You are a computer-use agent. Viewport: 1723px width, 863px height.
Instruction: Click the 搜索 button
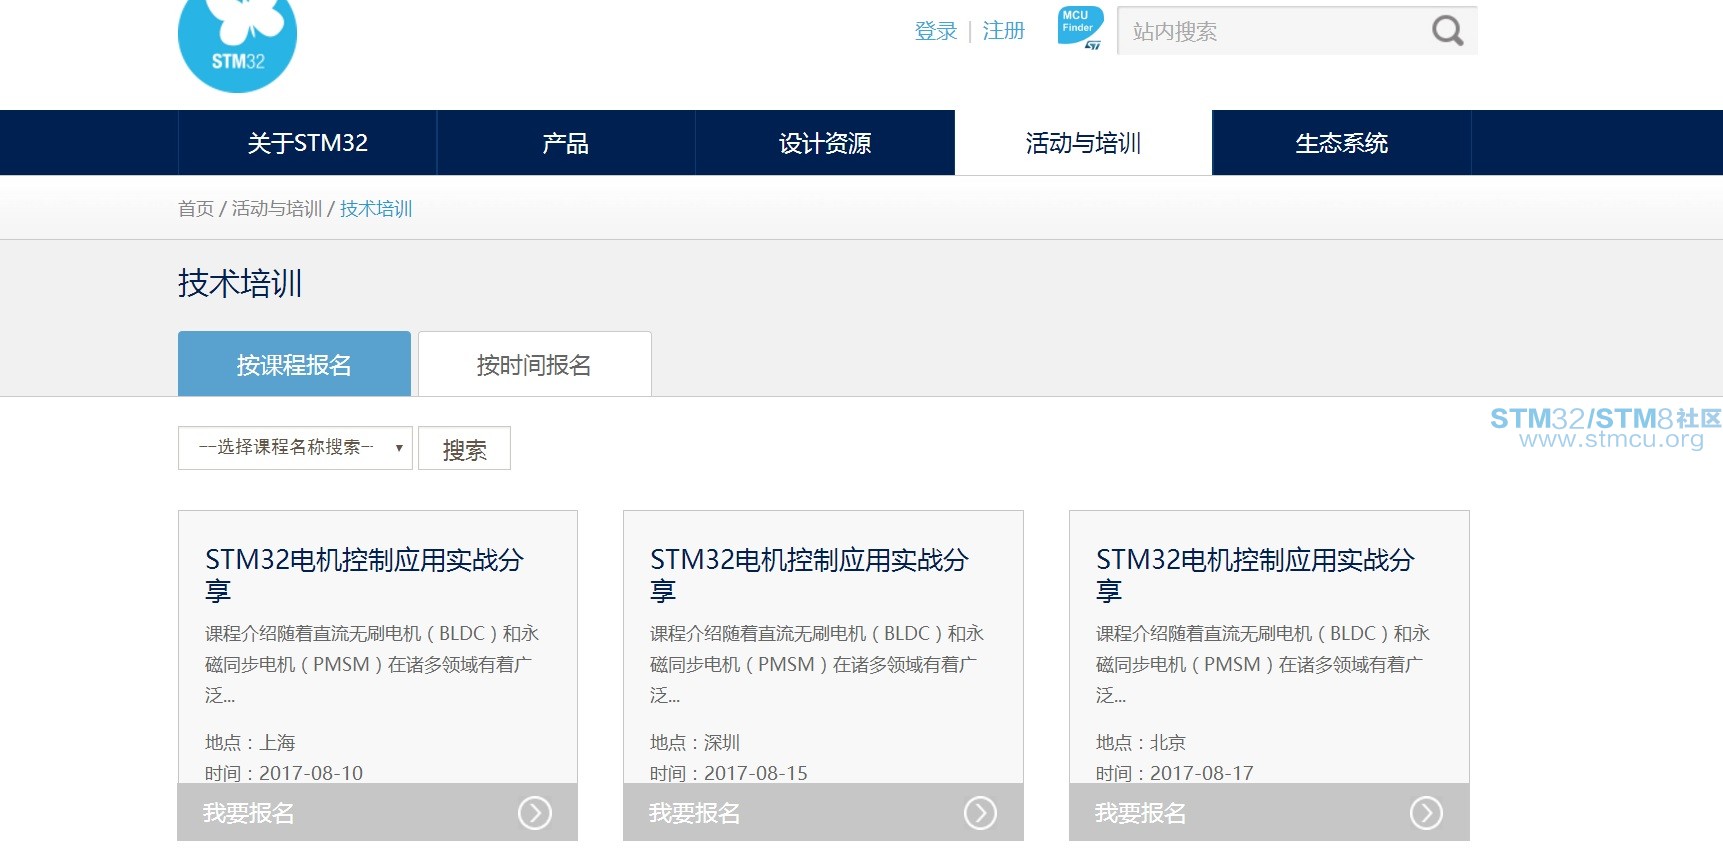(464, 449)
